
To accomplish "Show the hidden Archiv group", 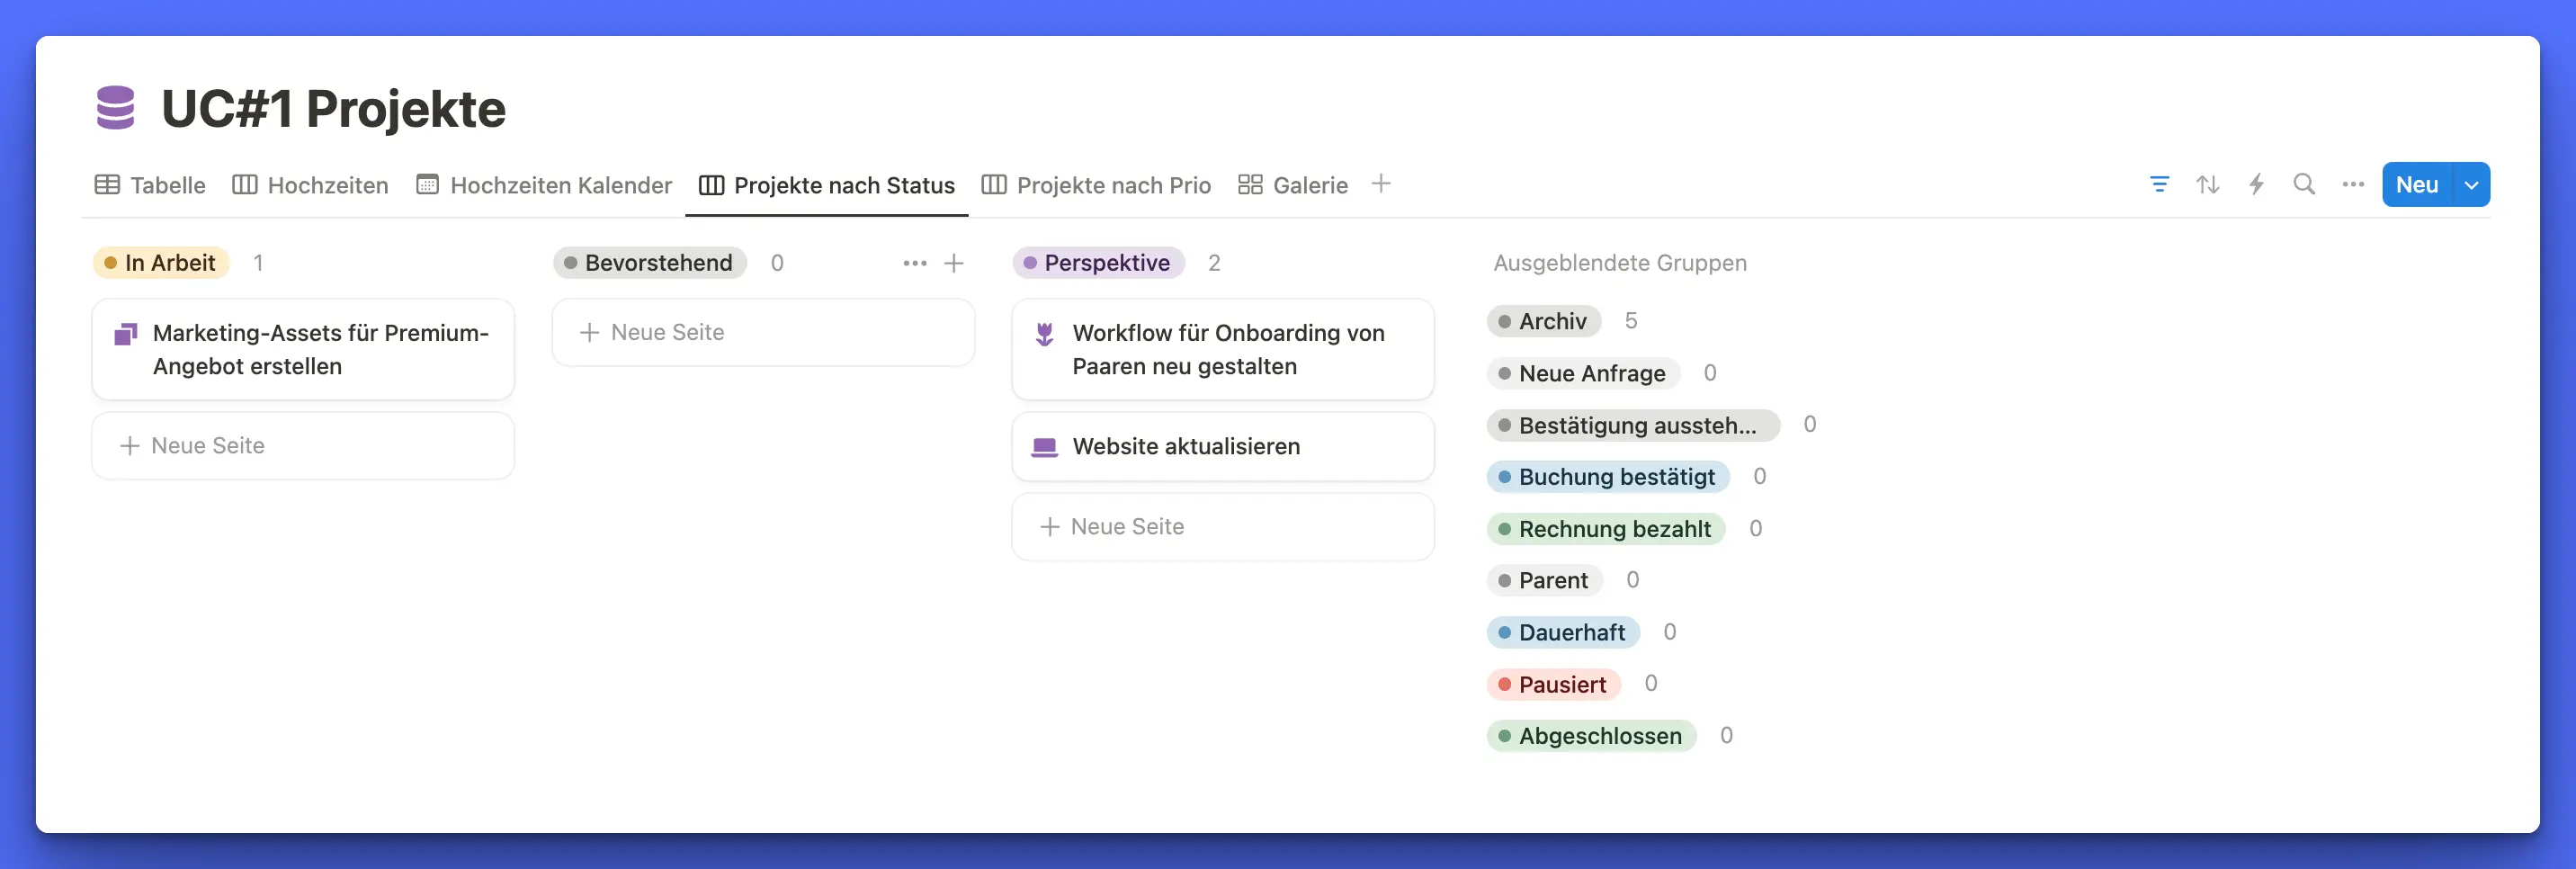I will point(1544,321).
